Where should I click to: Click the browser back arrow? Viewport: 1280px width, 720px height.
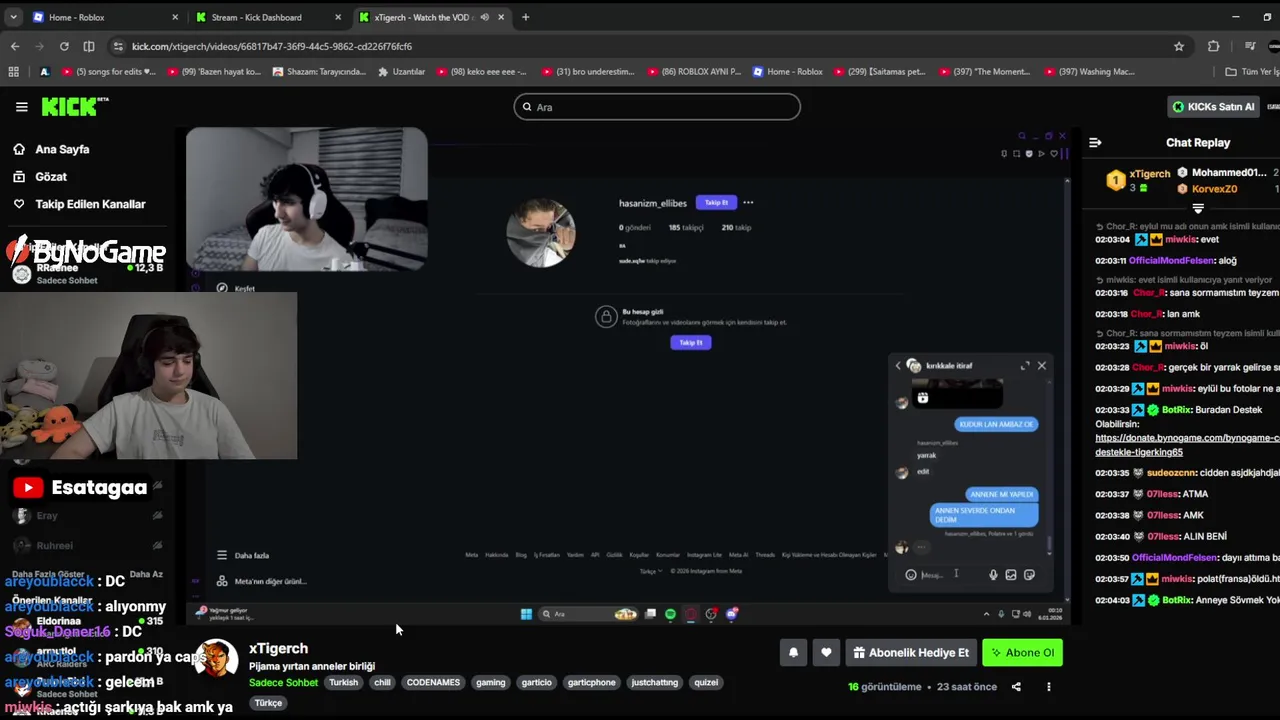click(15, 46)
